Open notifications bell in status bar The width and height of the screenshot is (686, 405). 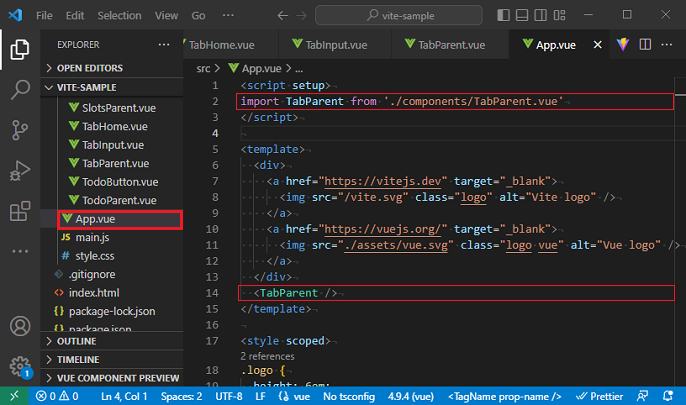pyautogui.click(x=668, y=396)
